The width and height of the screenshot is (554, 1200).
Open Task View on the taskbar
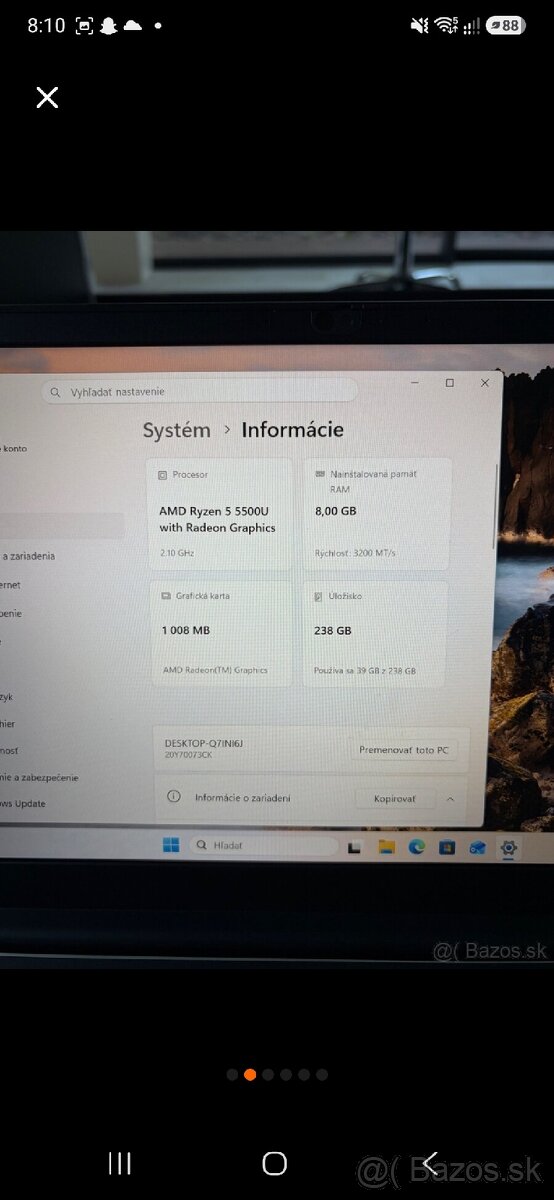pyautogui.click(x=354, y=848)
